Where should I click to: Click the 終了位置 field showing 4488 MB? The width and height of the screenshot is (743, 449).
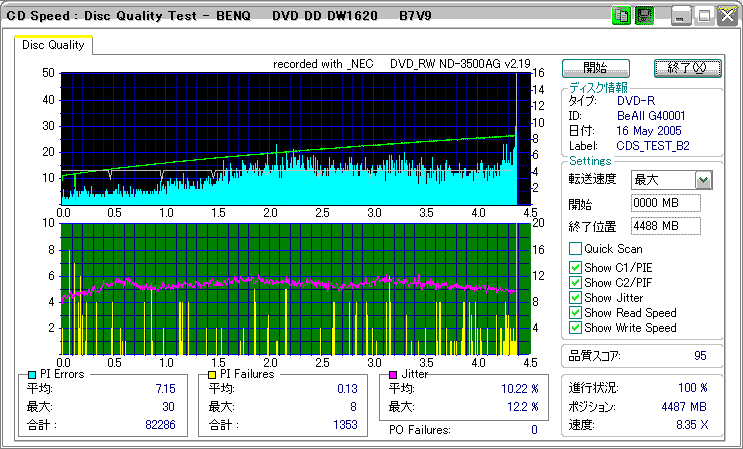(x=666, y=226)
